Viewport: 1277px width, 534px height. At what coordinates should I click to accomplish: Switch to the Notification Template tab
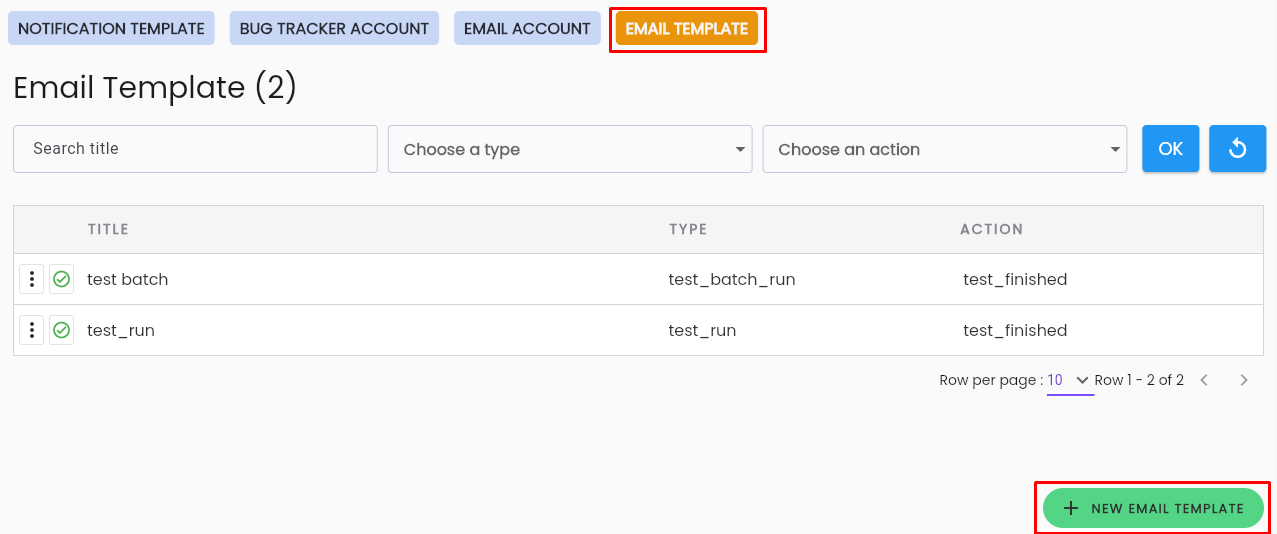111,29
